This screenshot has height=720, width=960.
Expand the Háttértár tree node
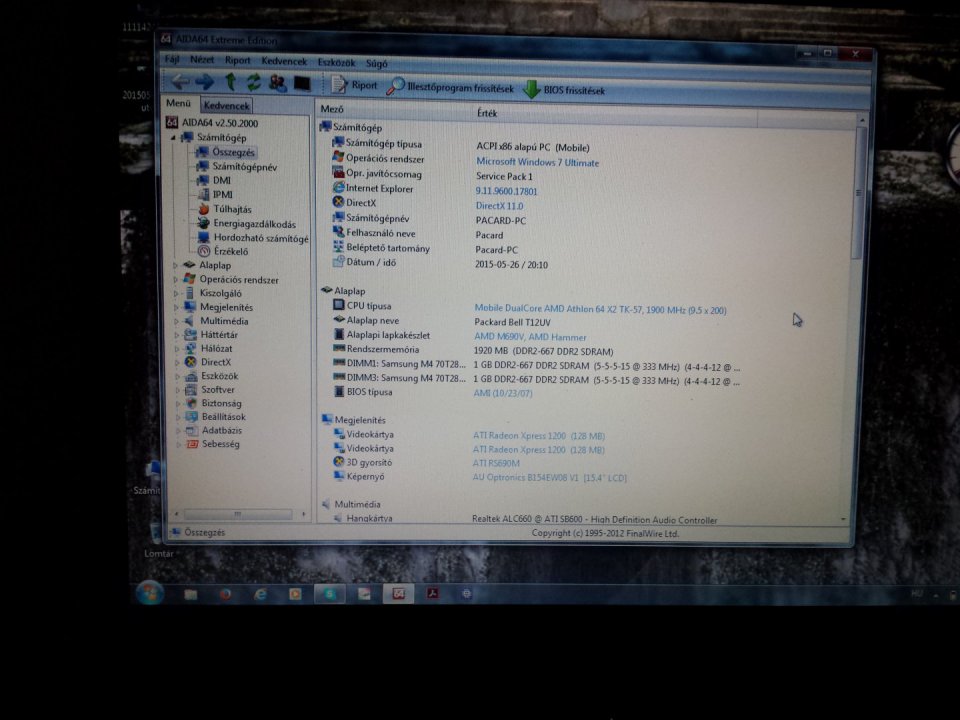178,335
